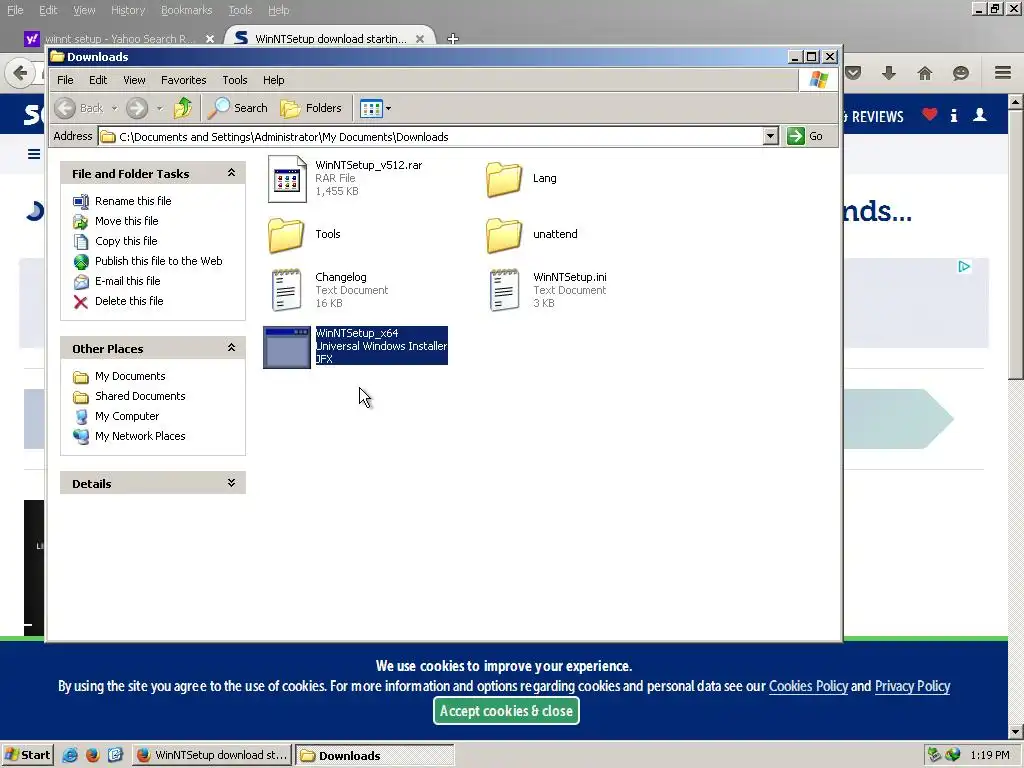Expand the Address bar dropdown
Screen dimensions: 1024x768
pyautogui.click(x=771, y=136)
